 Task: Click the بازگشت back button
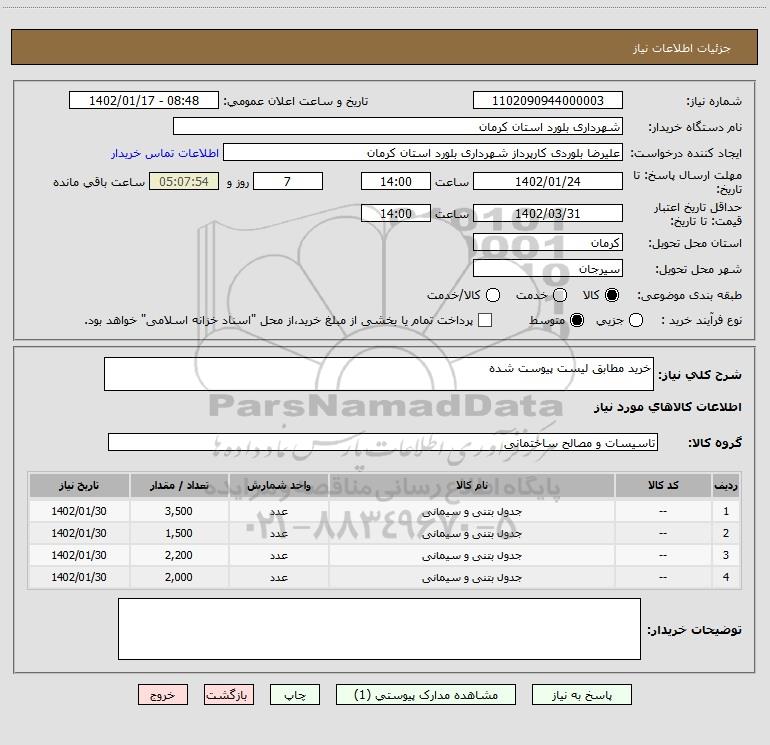click(229, 694)
